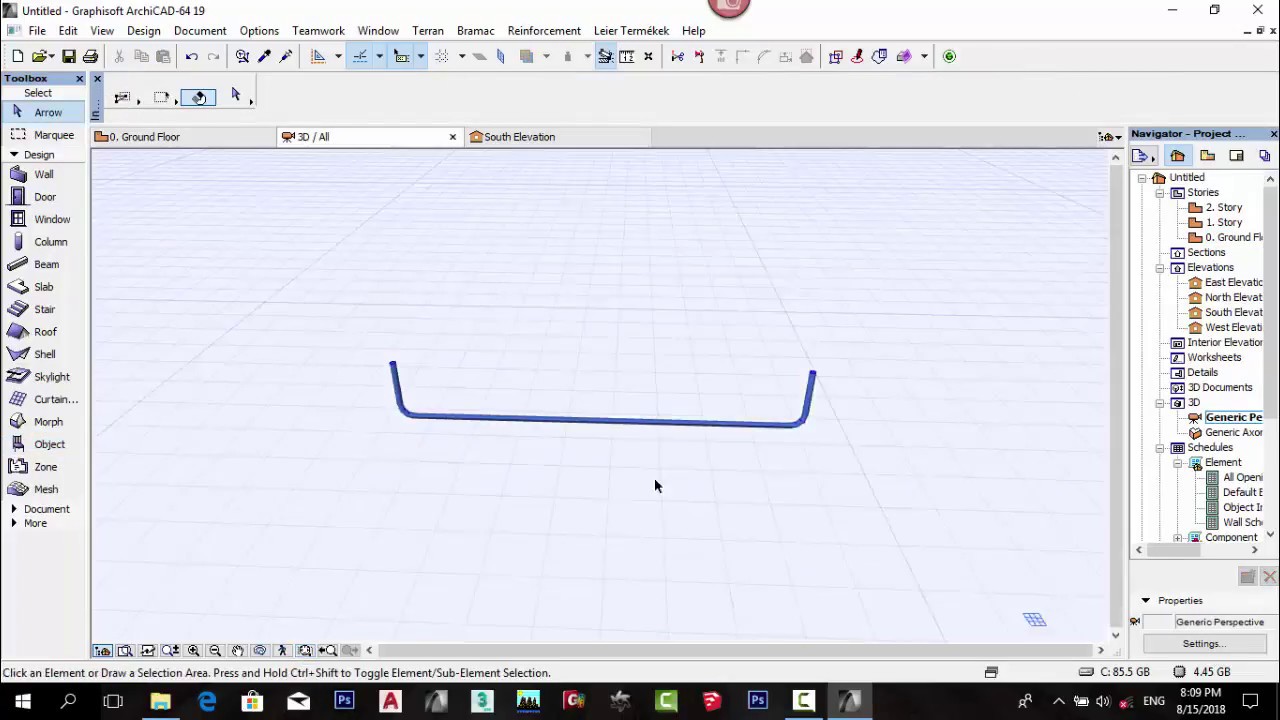Select the Slab tool
Screen dimensions: 1280x720
point(44,287)
